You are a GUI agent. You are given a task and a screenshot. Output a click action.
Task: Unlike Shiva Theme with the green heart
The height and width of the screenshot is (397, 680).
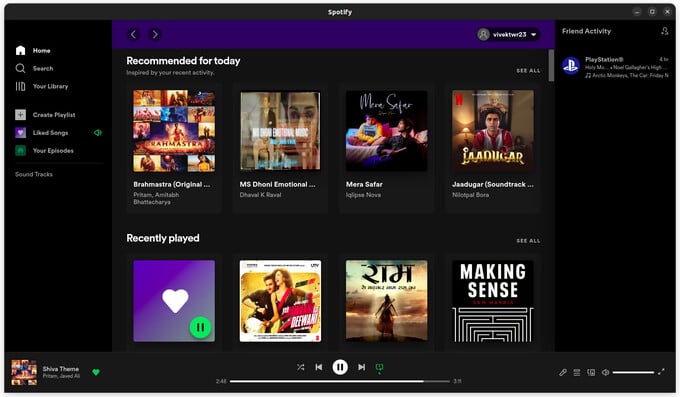click(x=96, y=372)
